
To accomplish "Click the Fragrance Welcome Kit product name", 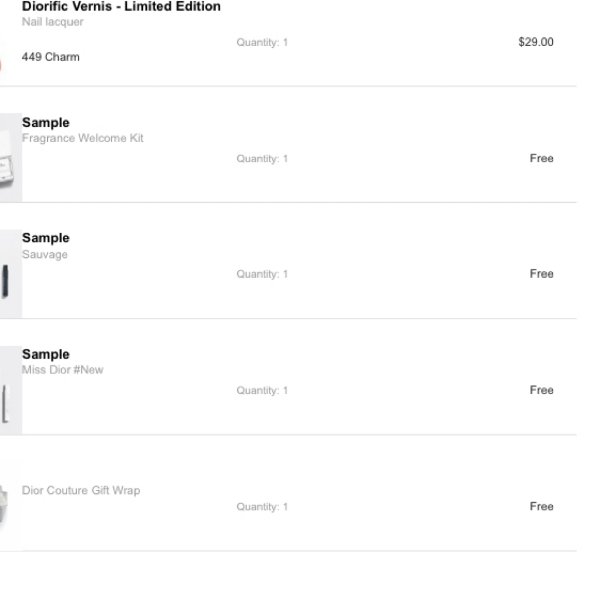I will click(83, 138).
